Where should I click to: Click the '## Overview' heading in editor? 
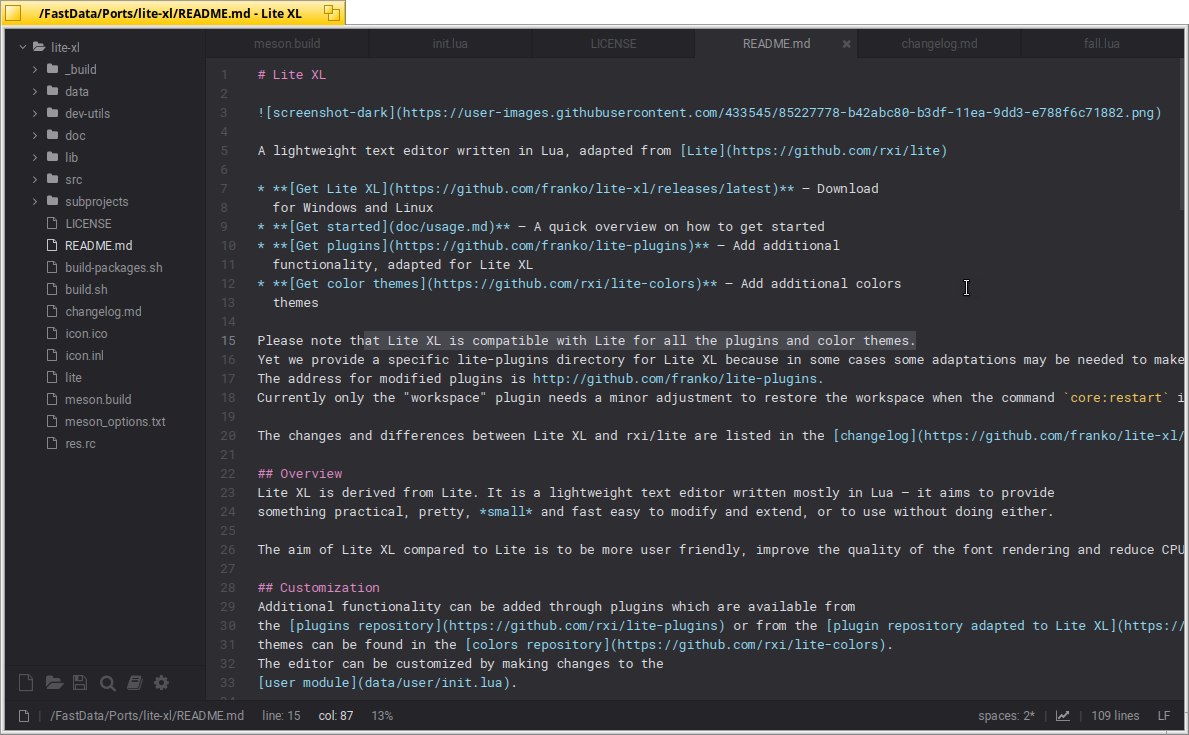(300, 473)
